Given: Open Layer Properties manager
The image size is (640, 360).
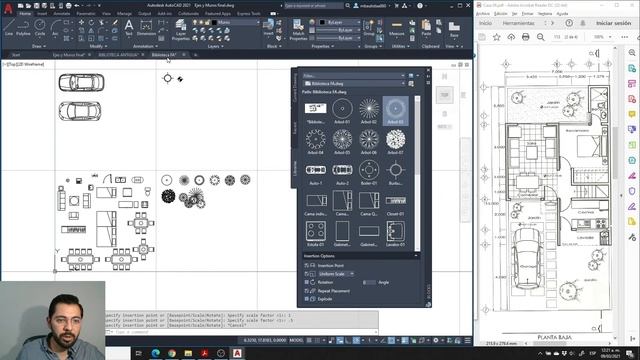Looking at the screenshot, I should pos(180,30).
